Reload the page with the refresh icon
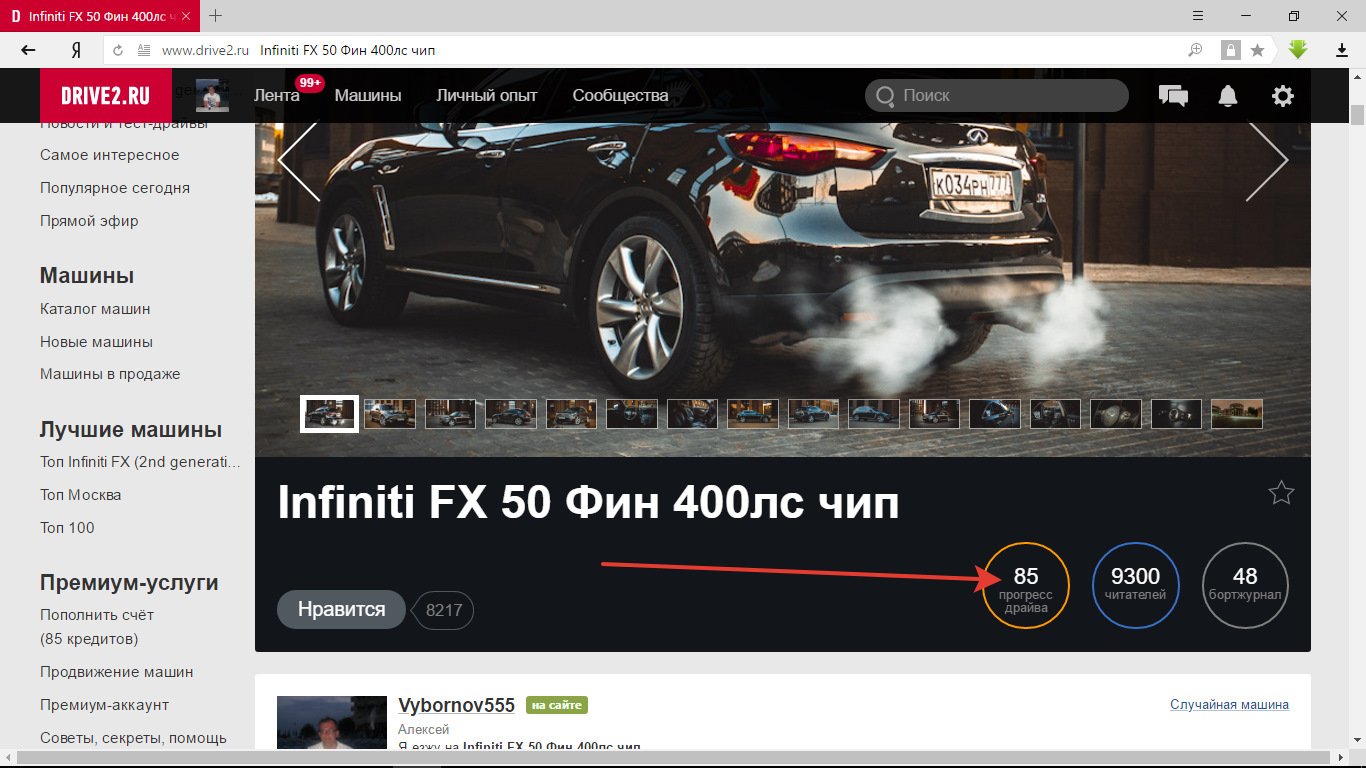 [118, 50]
